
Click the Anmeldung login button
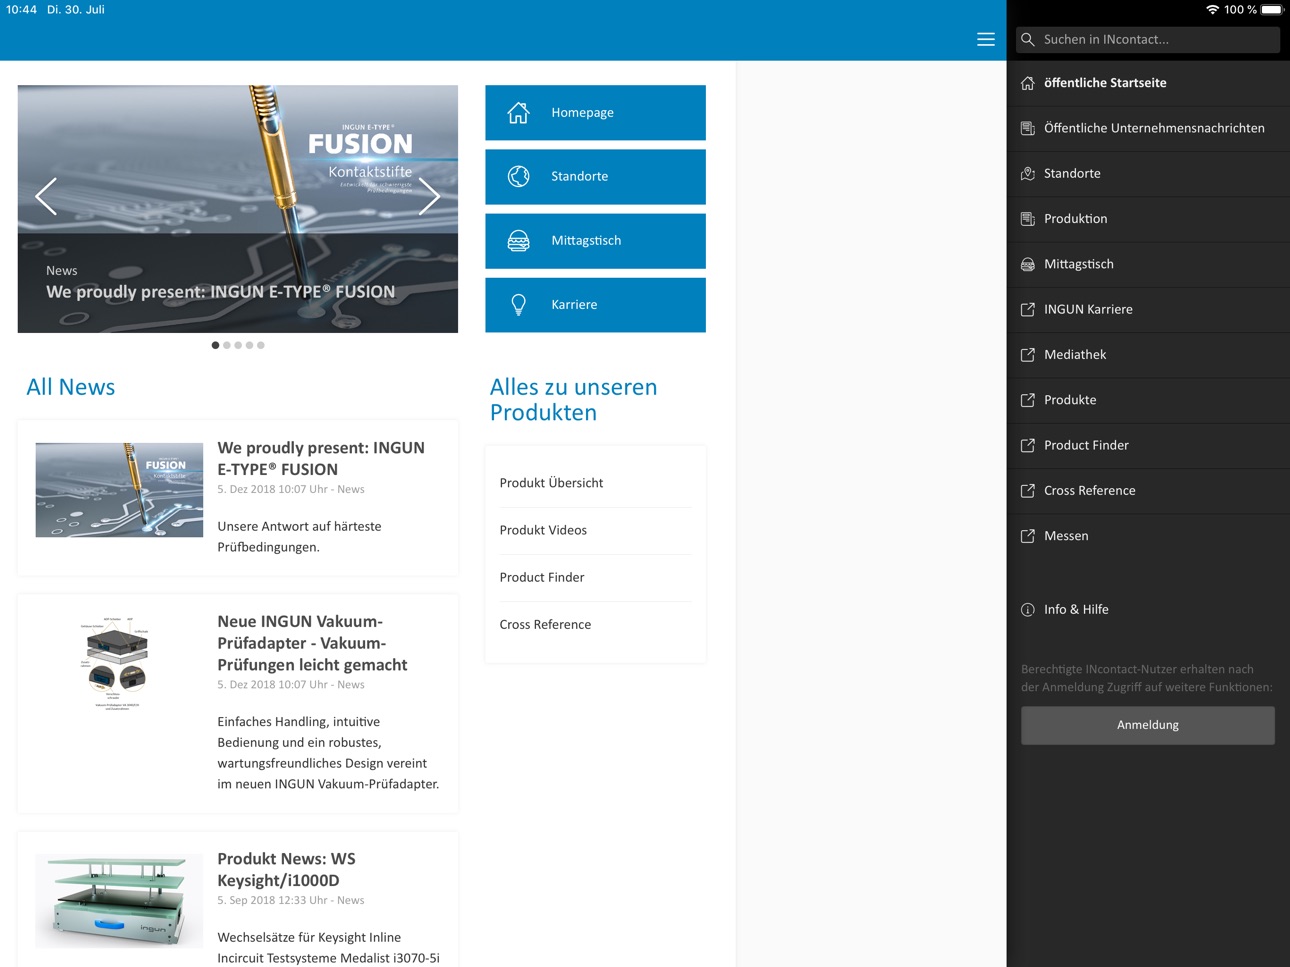(1148, 725)
